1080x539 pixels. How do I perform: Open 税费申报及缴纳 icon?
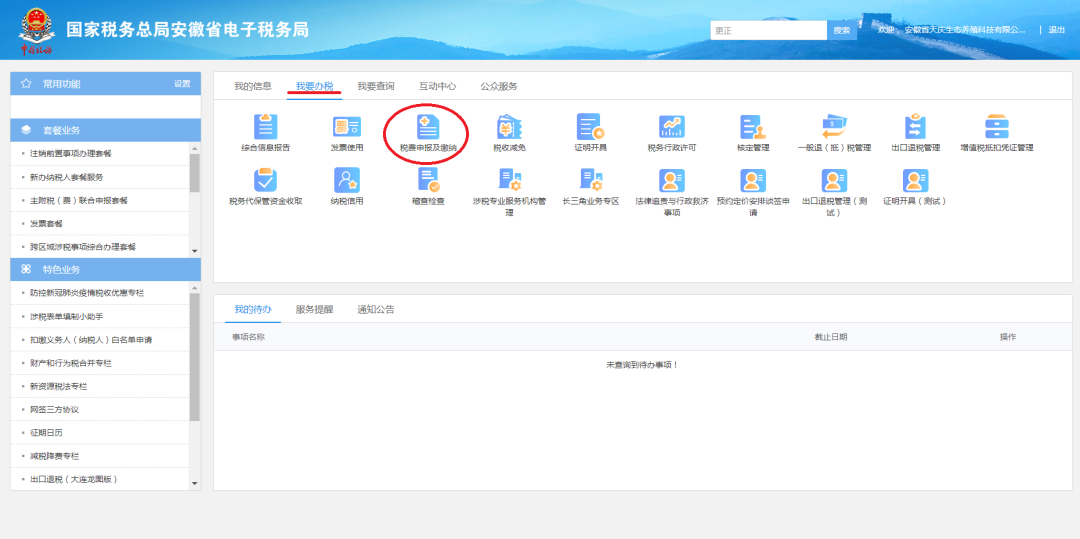coord(428,127)
